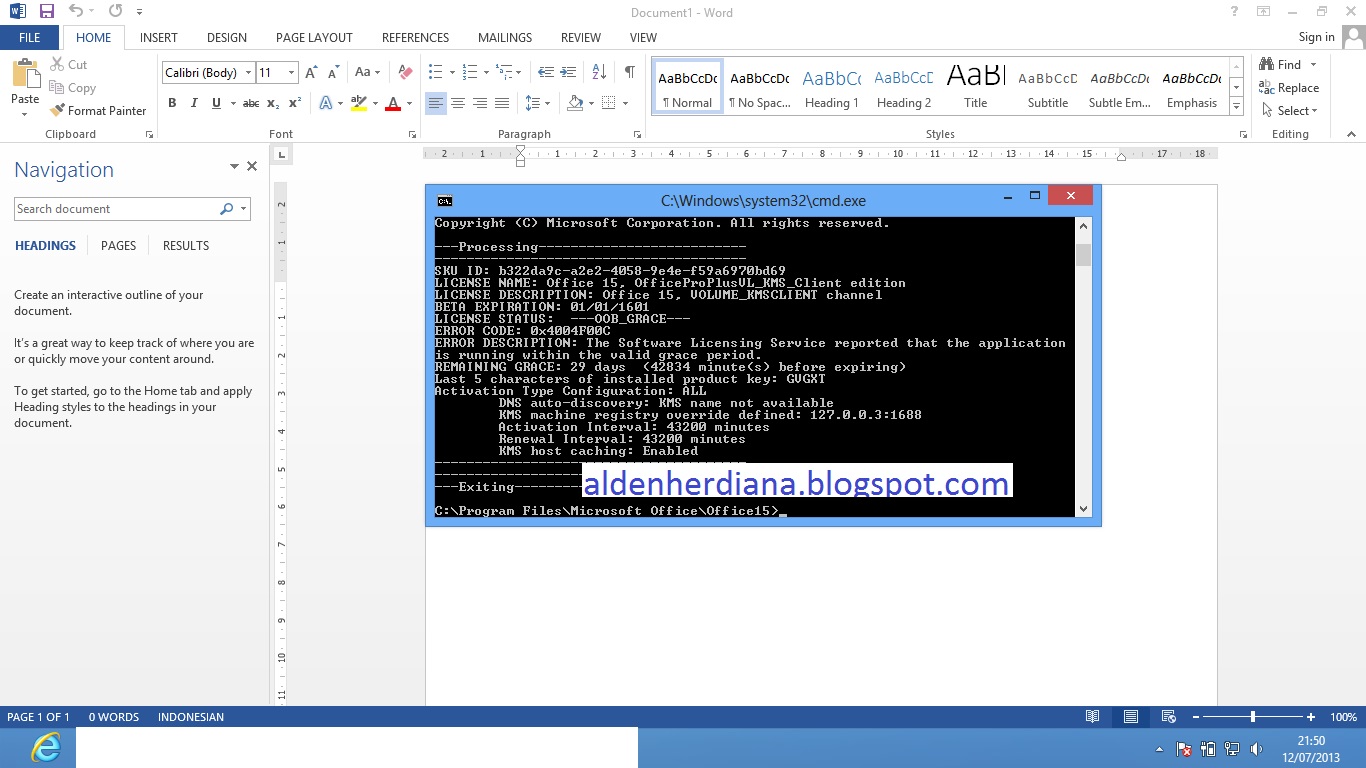Sort text with the A-Z icon
The width and height of the screenshot is (1366, 768).
[x=599, y=72]
